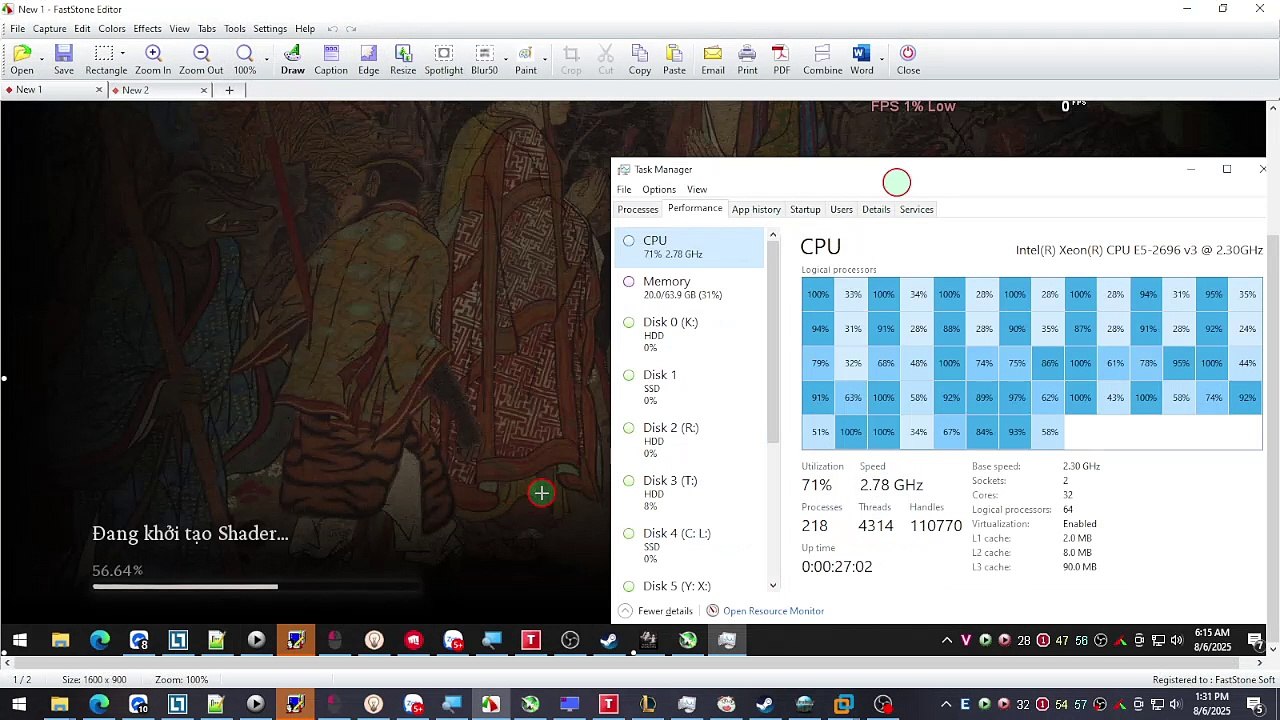
Task: Zoom out of the image
Action: click(201, 60)
